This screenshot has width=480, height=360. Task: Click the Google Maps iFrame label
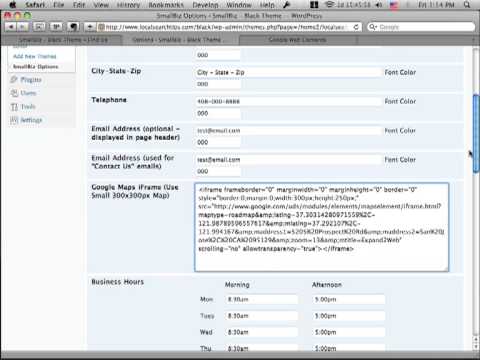coord(135,191)
